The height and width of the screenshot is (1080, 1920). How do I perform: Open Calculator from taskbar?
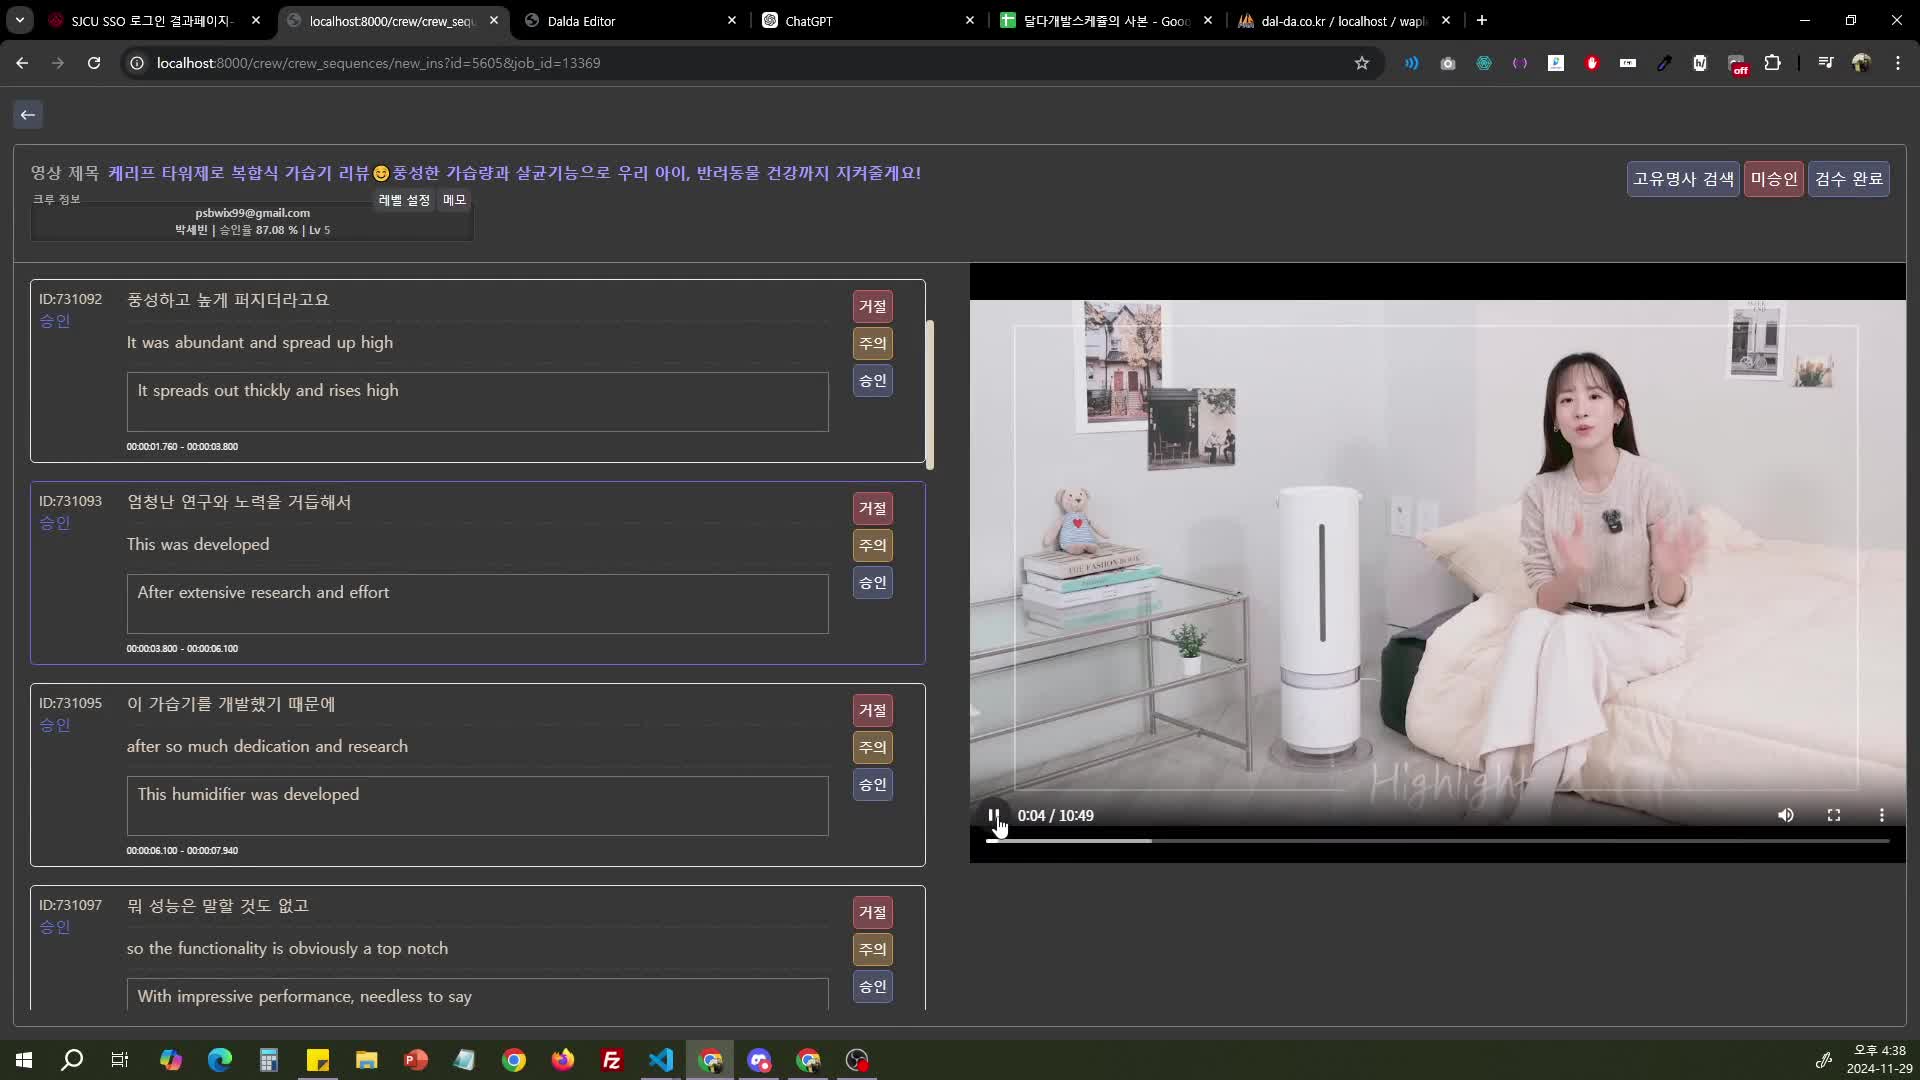pyautogui.click(x=269, y=1060)
